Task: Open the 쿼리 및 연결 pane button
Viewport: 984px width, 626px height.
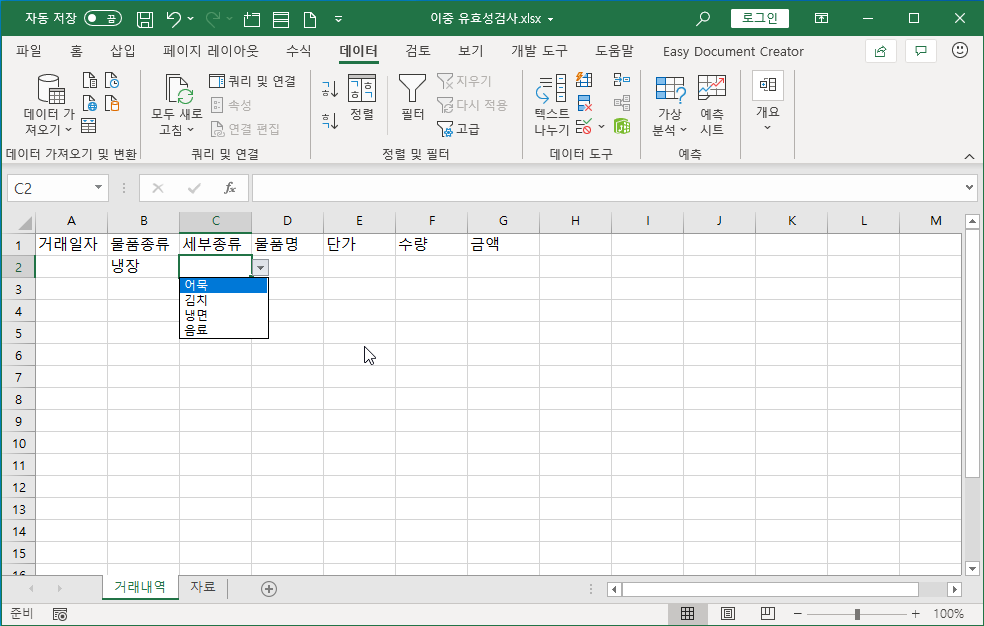Action: [x=252, y=81]
